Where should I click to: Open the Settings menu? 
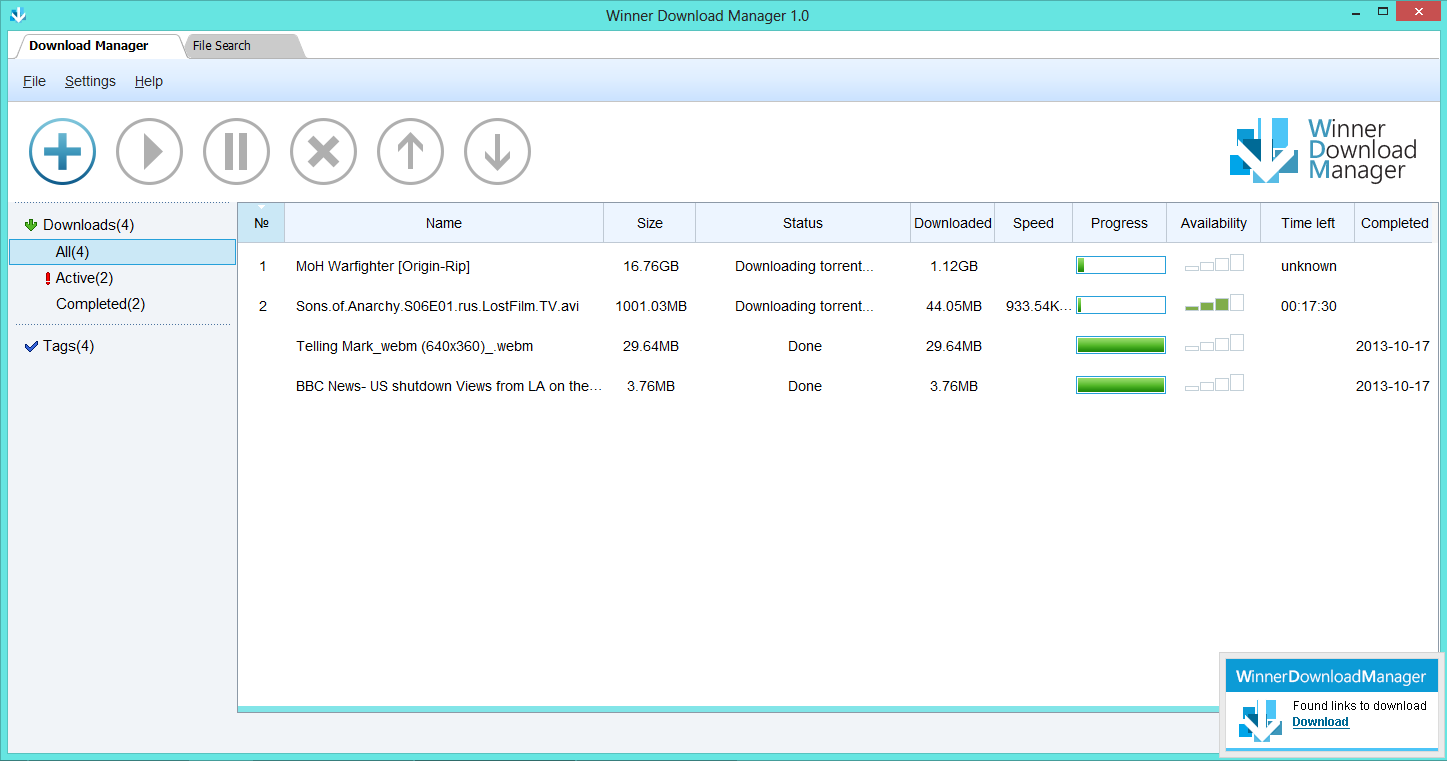[90, 81]
